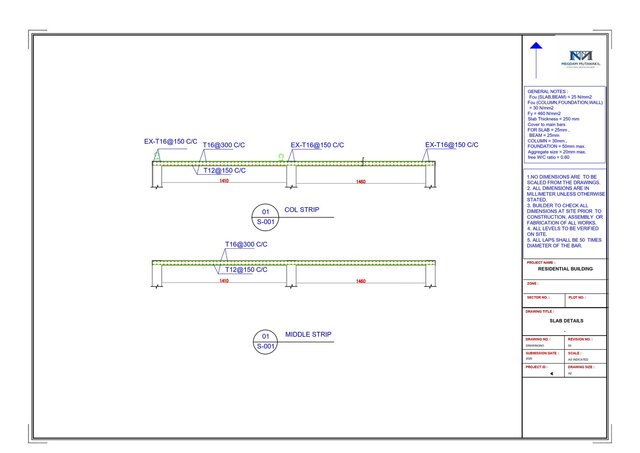This screenshot has width=640, height=453.
Task: Click the small green symbol on top slab
Action: pos(280,155)
